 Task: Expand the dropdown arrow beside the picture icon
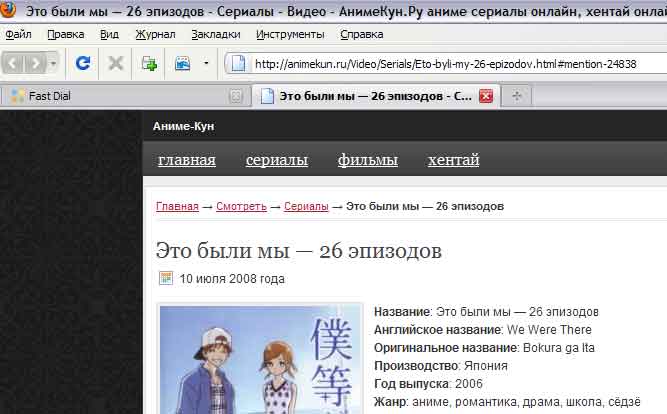point(206,63)
